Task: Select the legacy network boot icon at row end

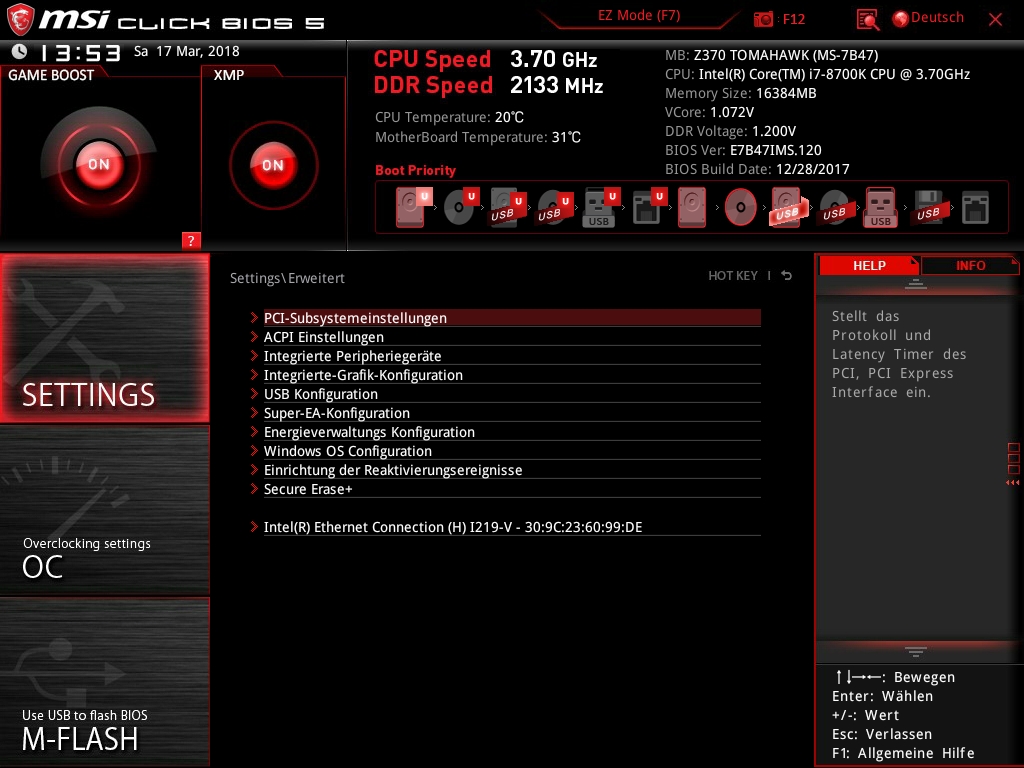Action: 975,207
